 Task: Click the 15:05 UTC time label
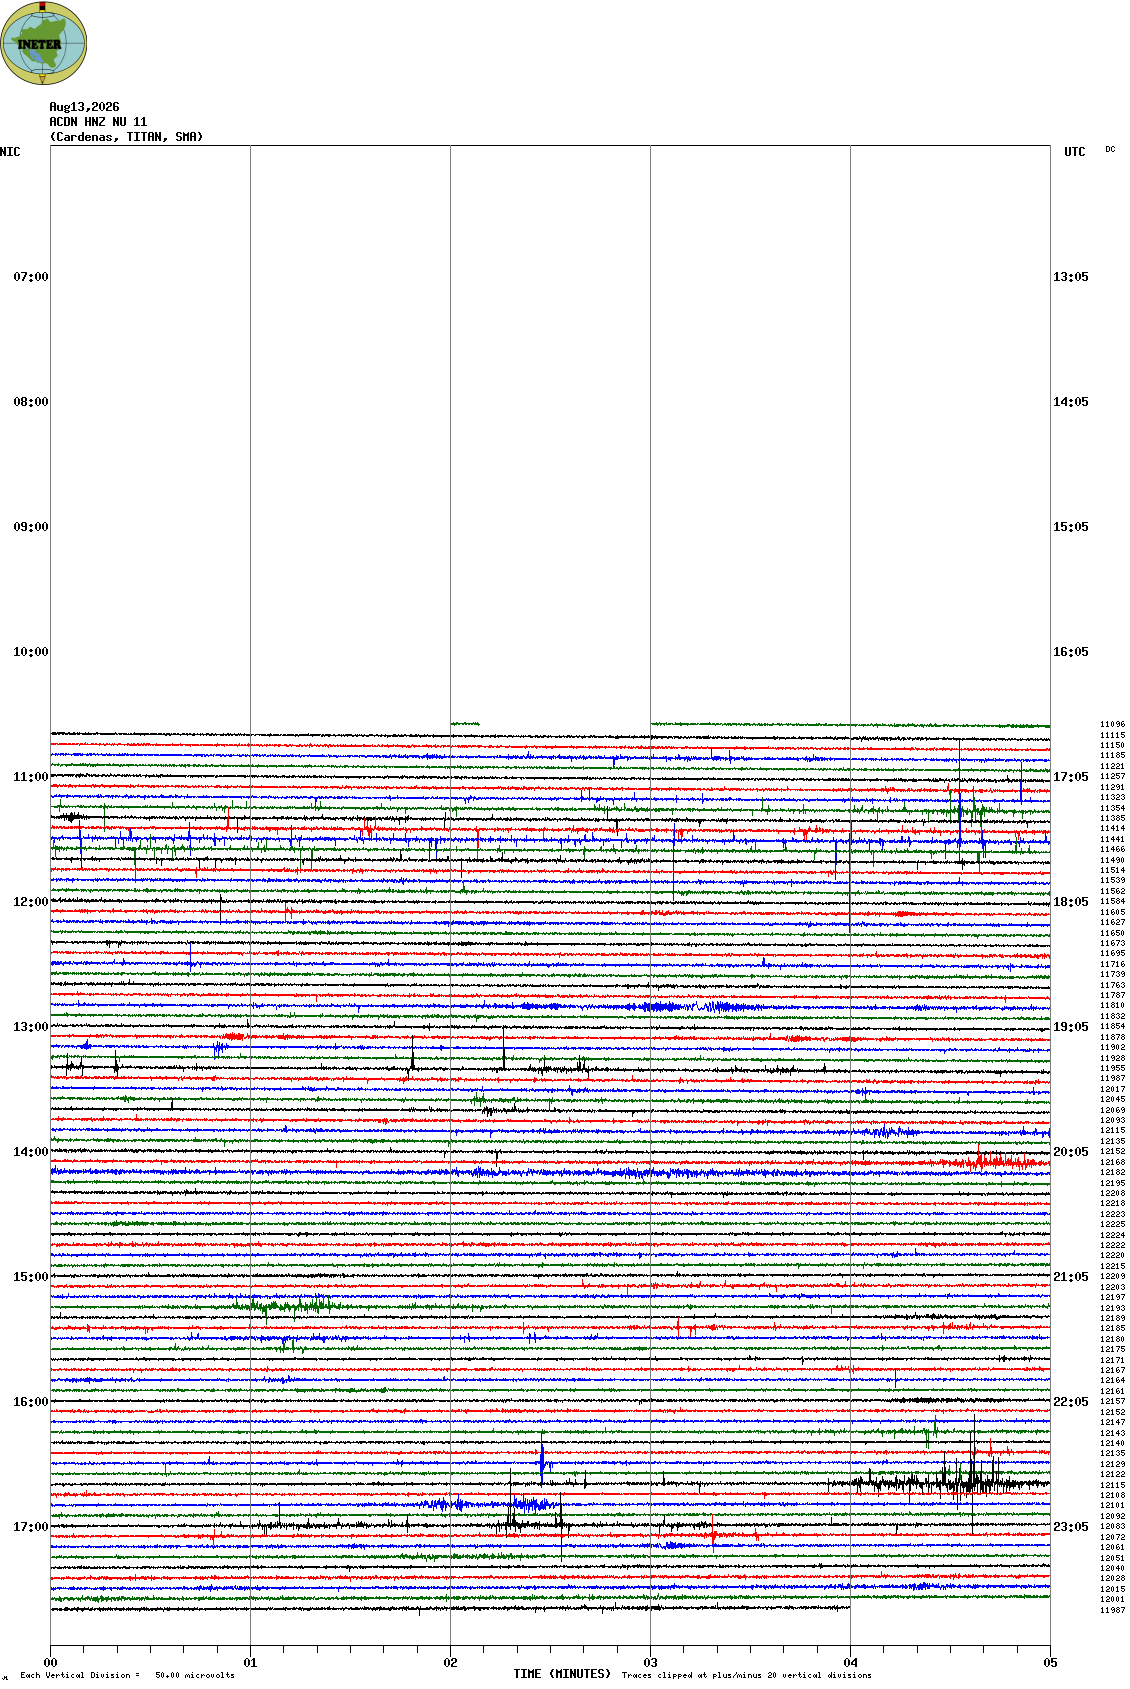(x=1071, y=527)
